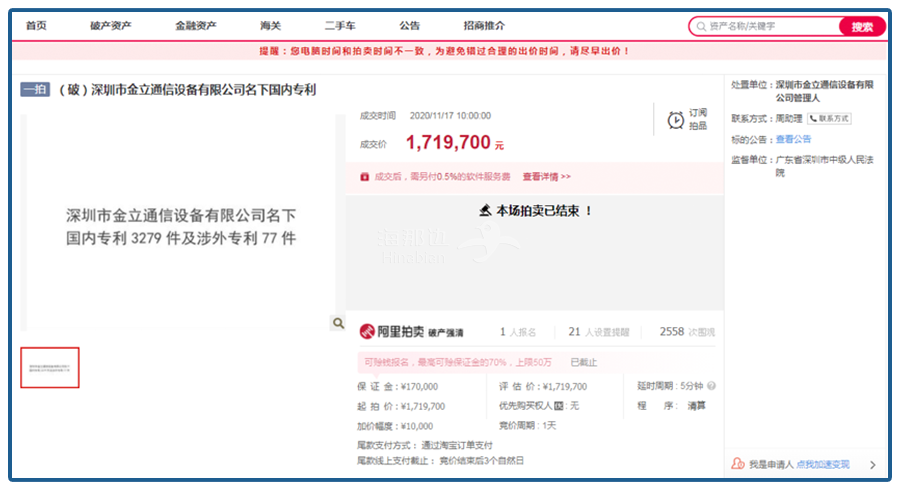Open the 查看公告 announcement link
900x489 pixels.
click(794, 139)
